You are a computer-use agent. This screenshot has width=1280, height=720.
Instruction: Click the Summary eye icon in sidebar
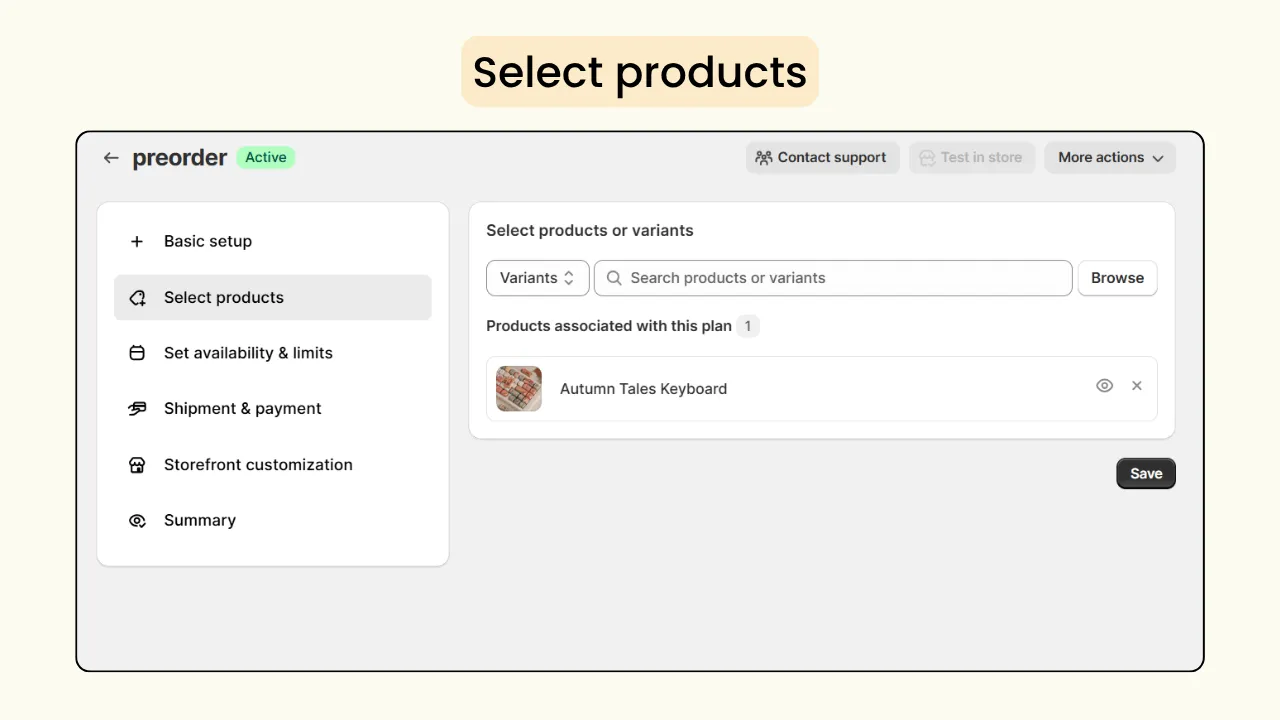click(x=137, y=520)
